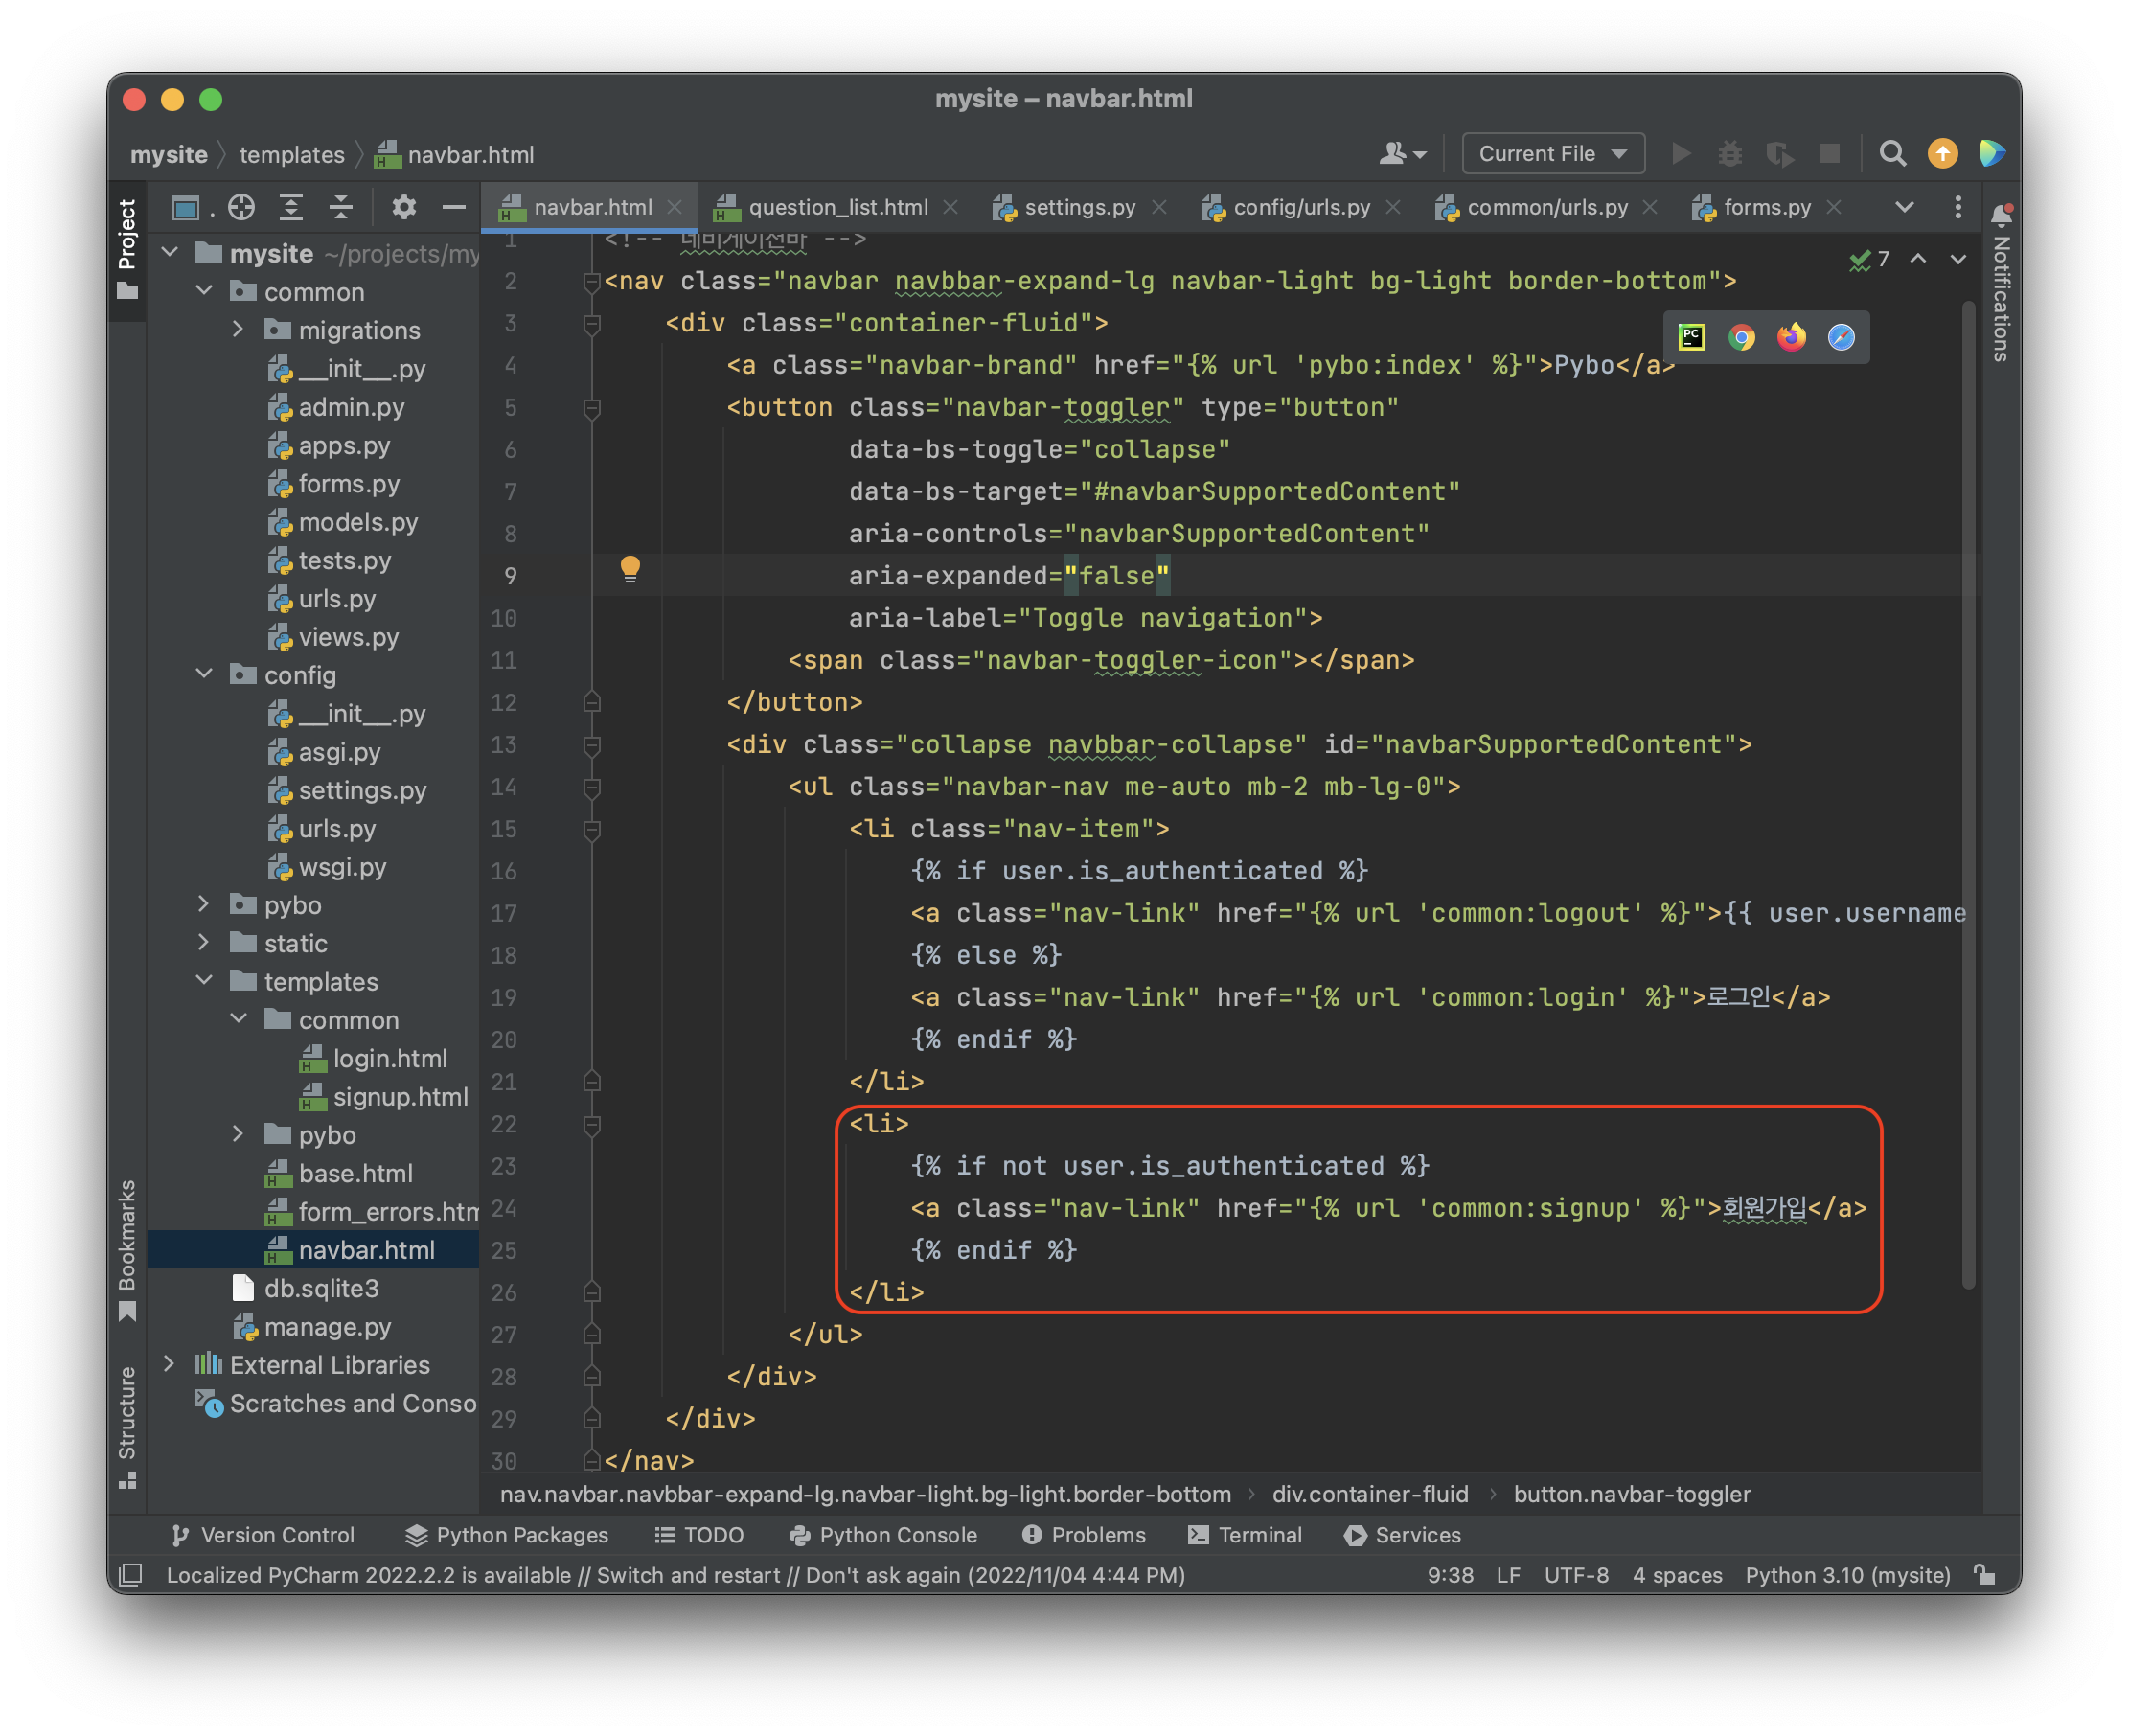
Task: Expand the pybo folder under mysite
Action: pos(204,905)
